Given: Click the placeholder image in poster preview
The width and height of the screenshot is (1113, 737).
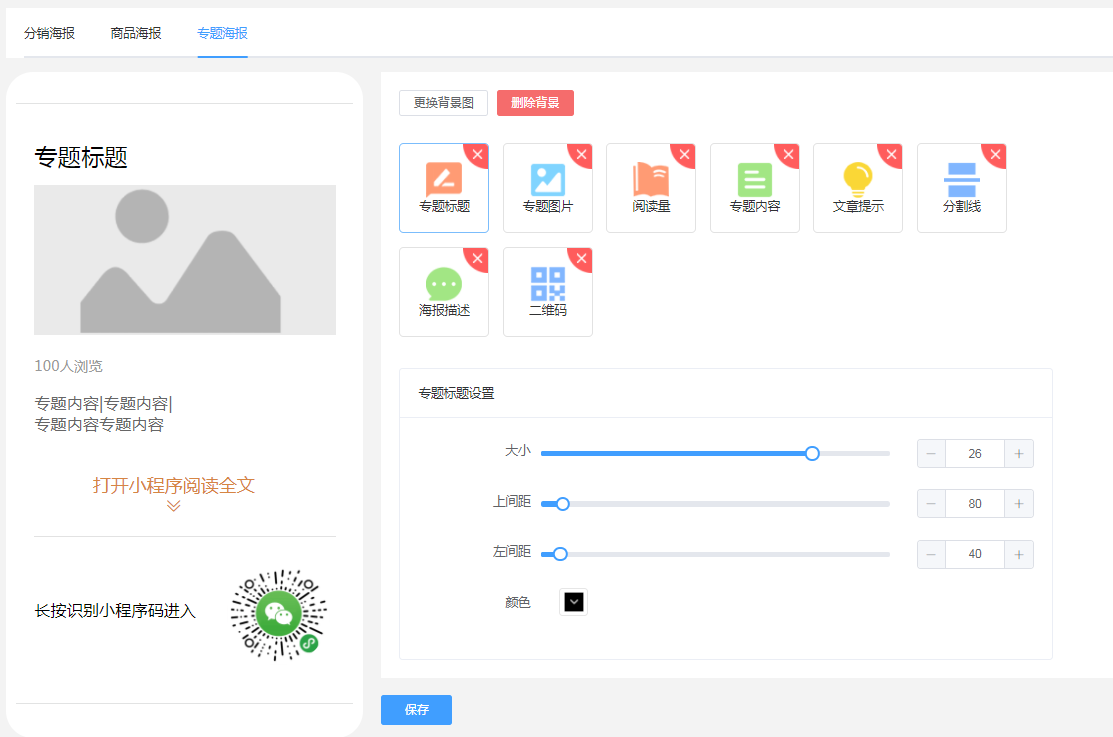Looking at the screenshot, I should [x=185, y=260].
